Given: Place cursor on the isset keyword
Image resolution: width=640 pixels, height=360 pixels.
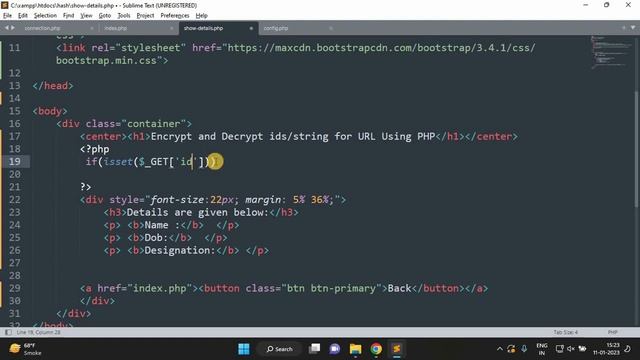Looking at the screenshot, I should click(x=118, y=162).
